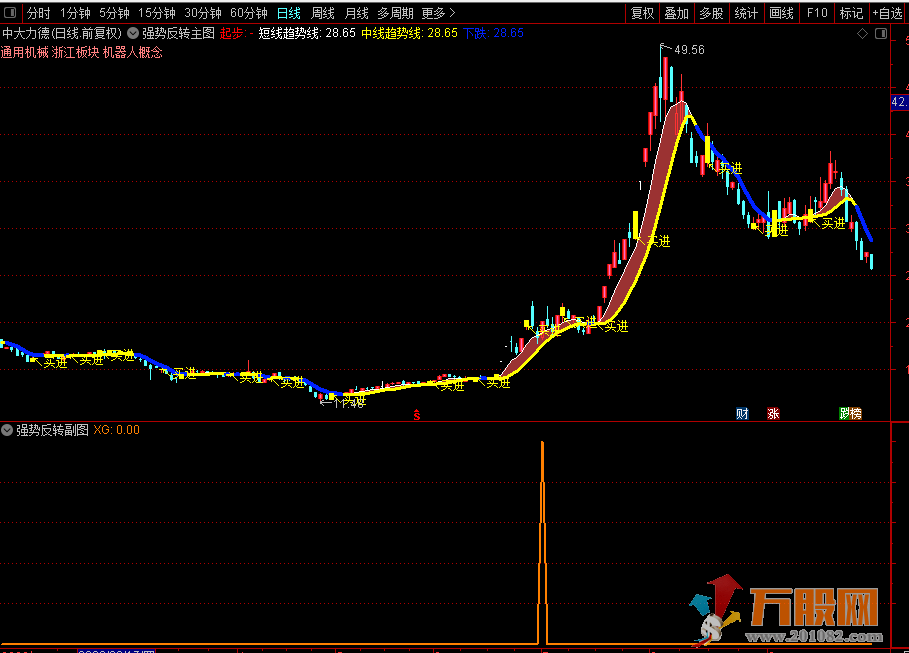Click the 短线趋势线: 28.65 indicator value

307,33
